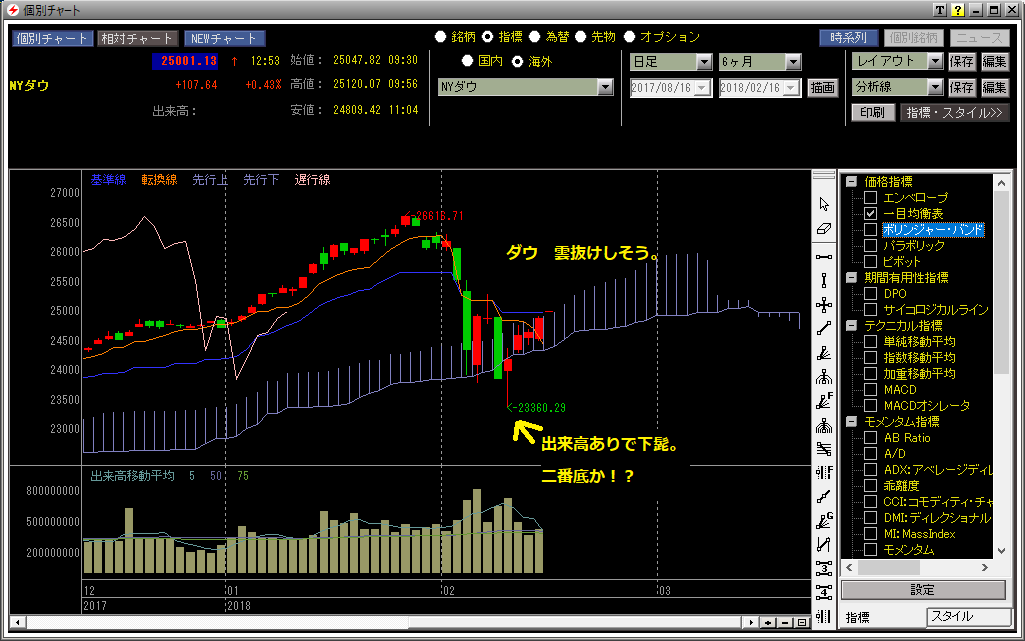Image resolution: width=1025 pixels, height=641 pixels.
Task: Select the arrow pointer tool
Action: point(824,205)
